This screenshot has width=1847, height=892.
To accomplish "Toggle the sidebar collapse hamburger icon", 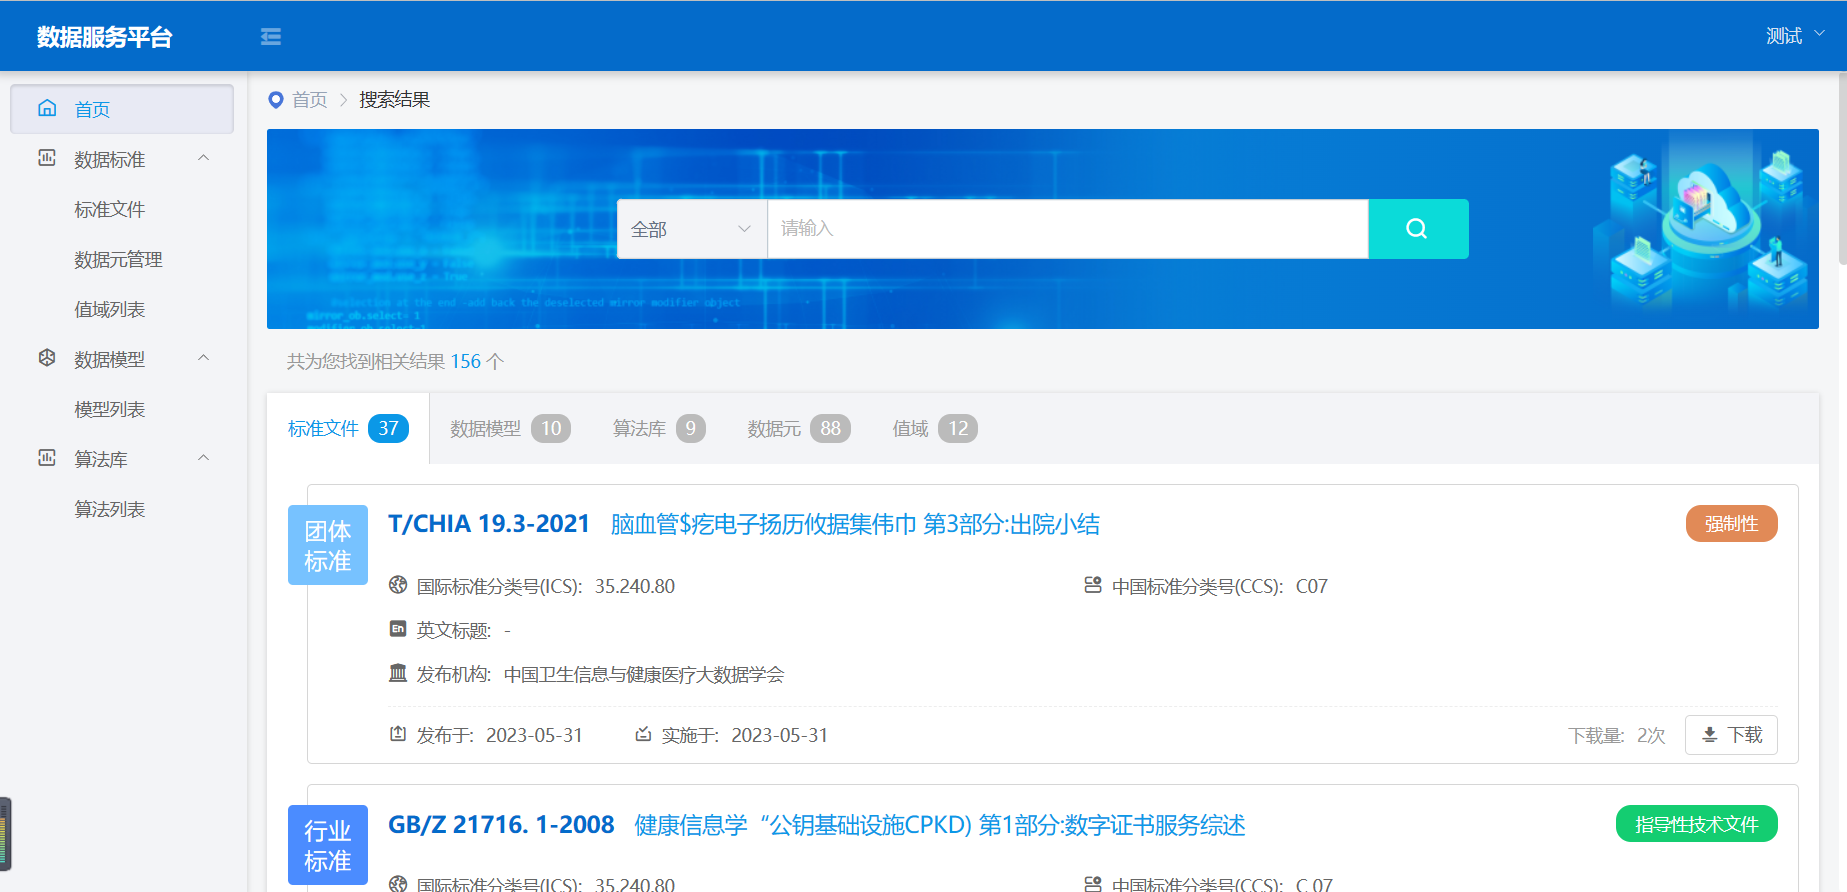I will coord(270,37).
